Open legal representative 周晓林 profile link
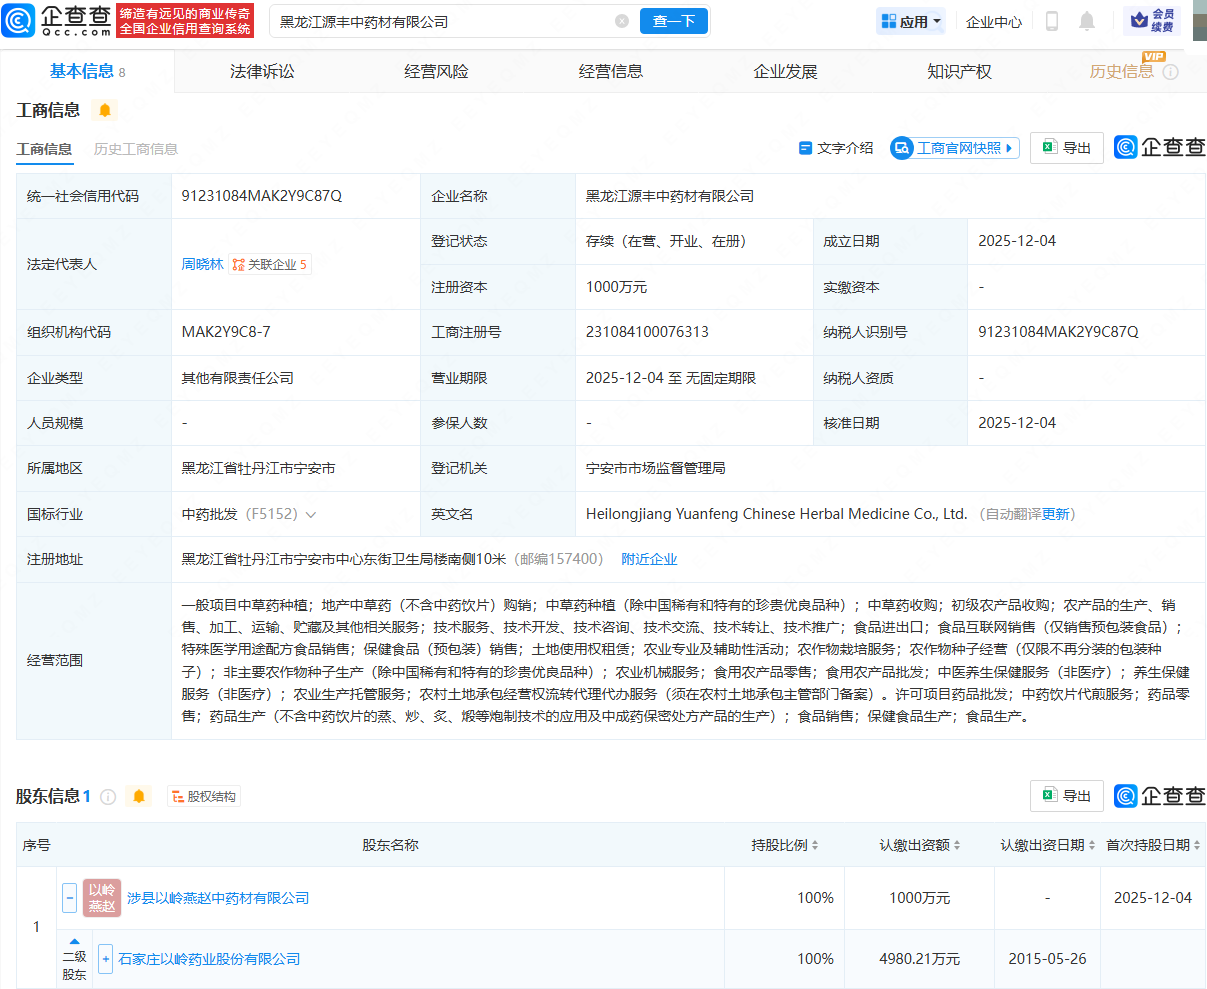 (x=203, y=264)
